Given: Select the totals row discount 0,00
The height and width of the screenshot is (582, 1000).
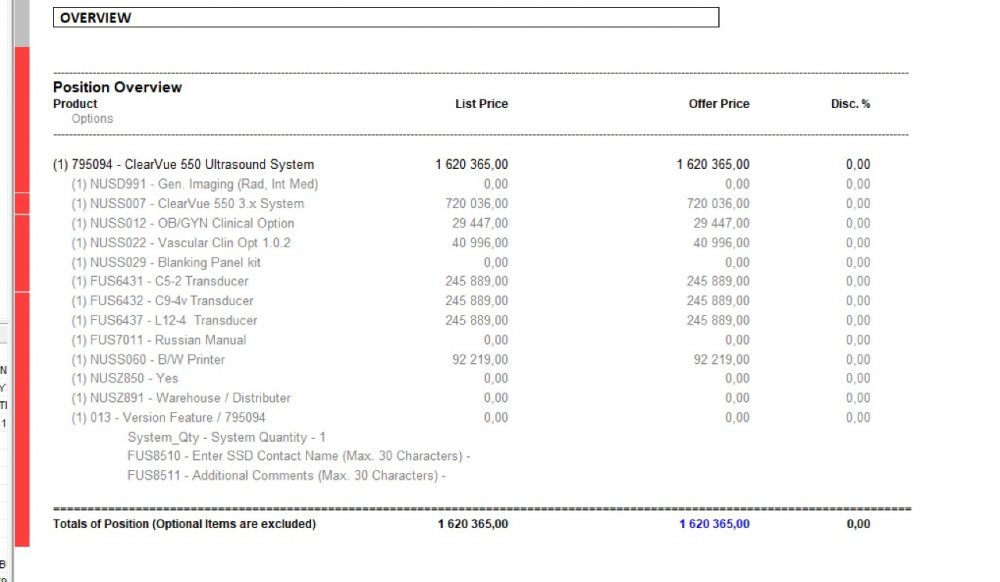Looking at the screenshot, I should point(858,524).
